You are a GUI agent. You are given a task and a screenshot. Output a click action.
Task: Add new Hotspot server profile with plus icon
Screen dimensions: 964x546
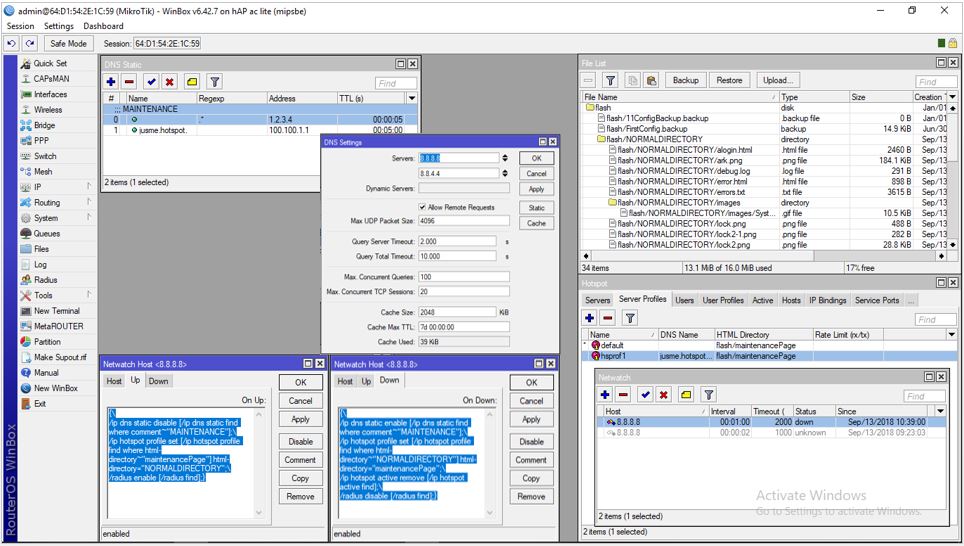click(590, 318)
